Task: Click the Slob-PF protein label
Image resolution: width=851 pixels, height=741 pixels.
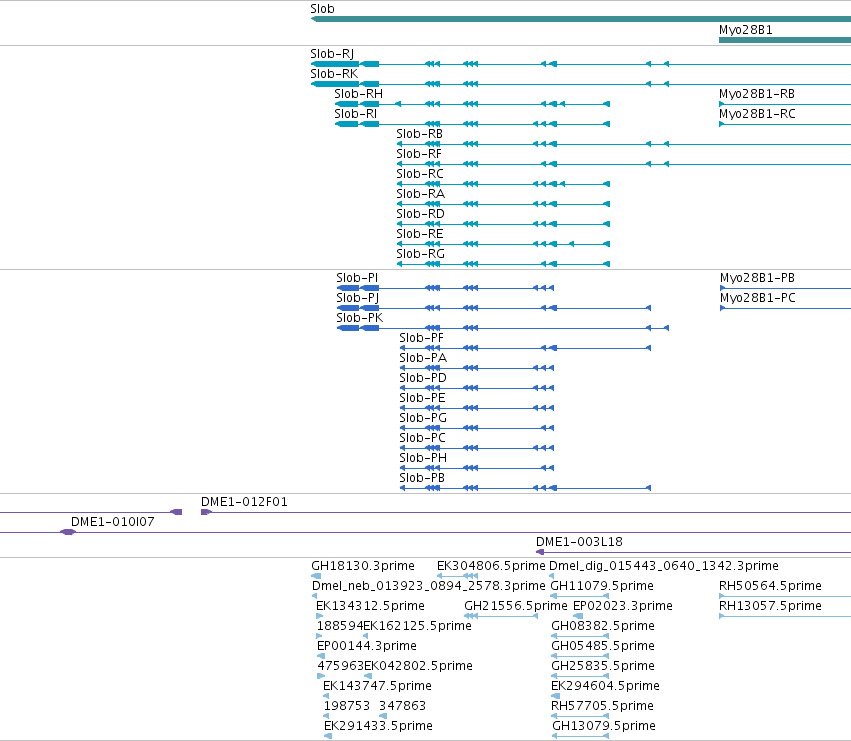Action: pos(421,338)
